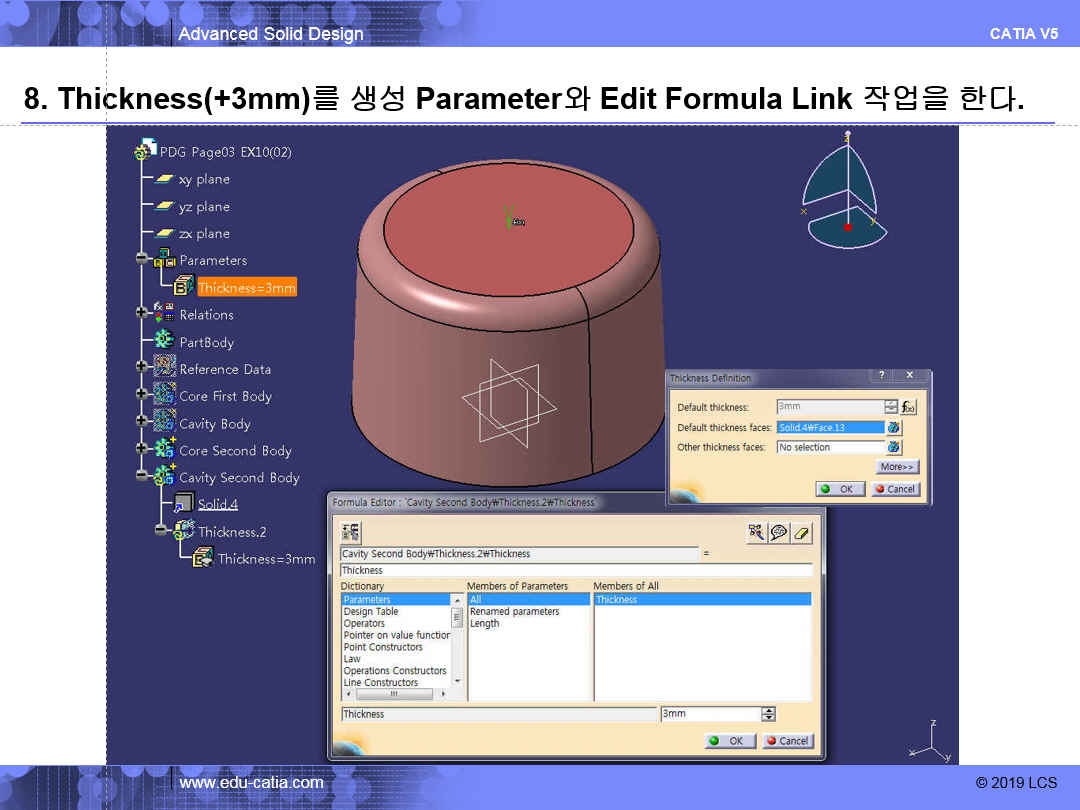Expand the Relations tree node

(x=142, y=314)
